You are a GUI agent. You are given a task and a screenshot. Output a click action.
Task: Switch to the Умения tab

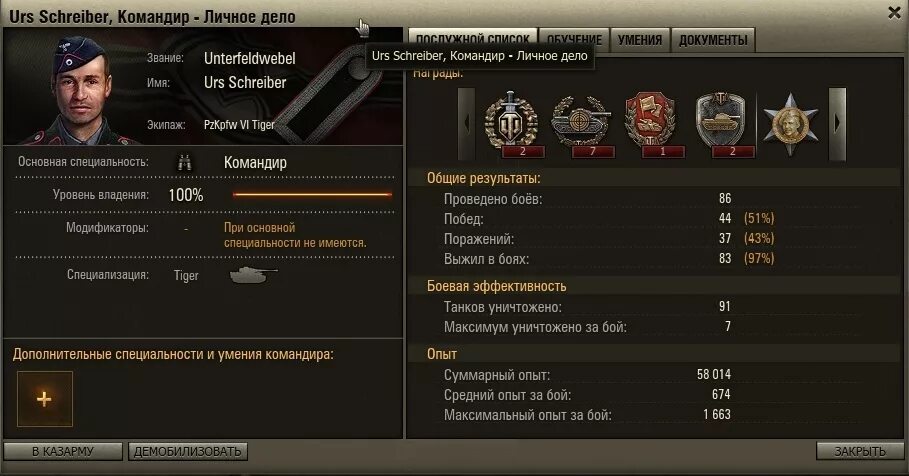coord(639,40)
